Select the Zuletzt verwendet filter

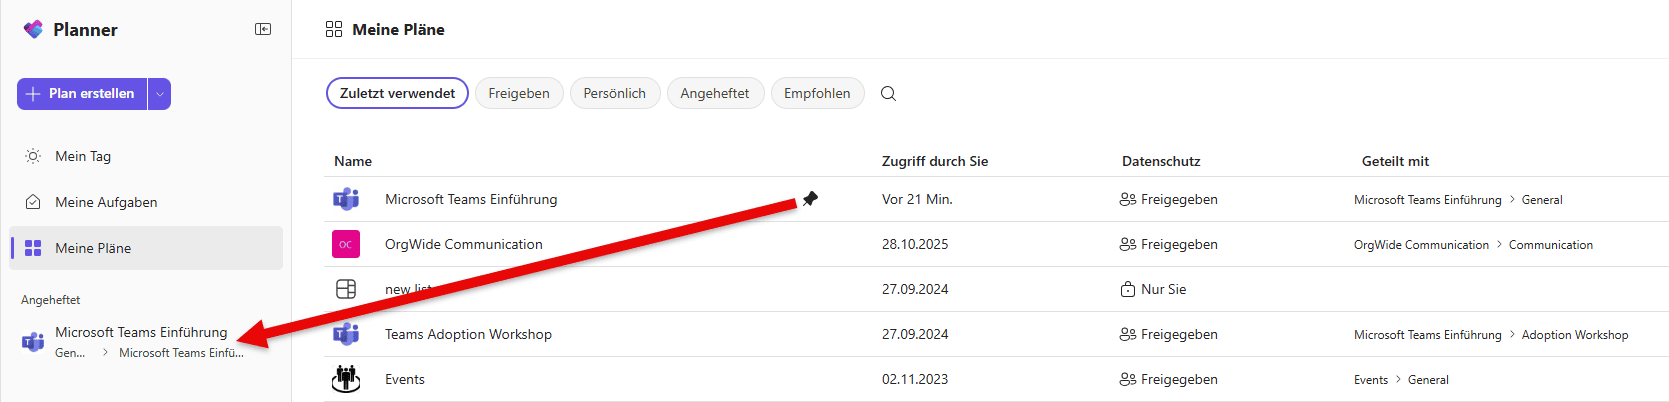point(397,93)
